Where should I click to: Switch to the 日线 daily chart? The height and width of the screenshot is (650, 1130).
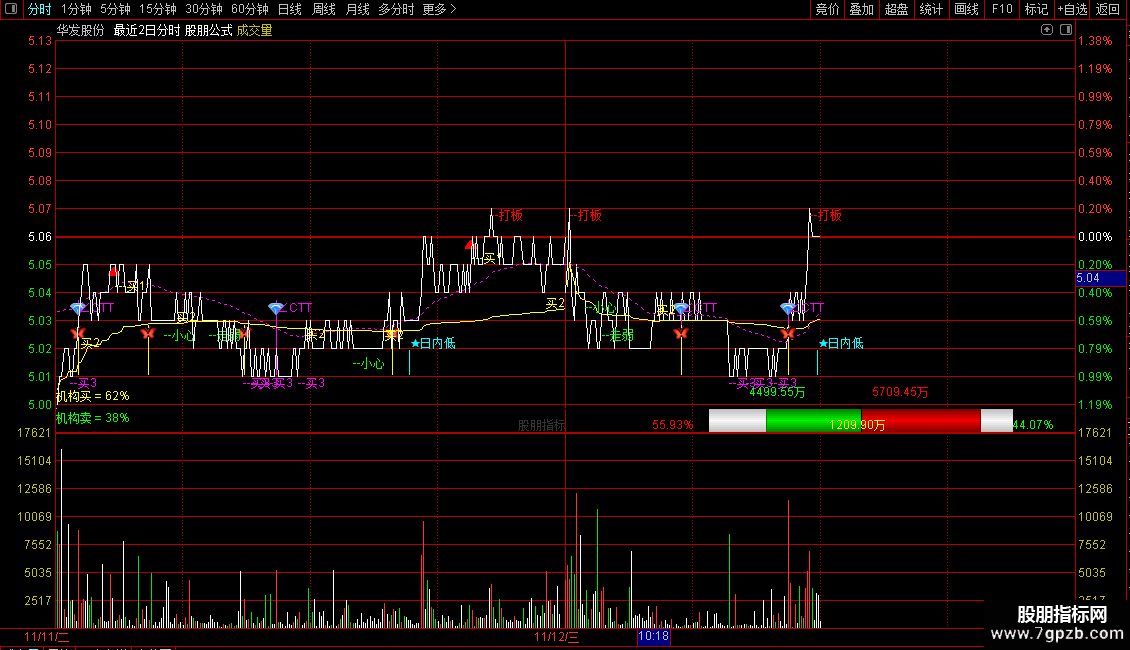click(290, 9)
